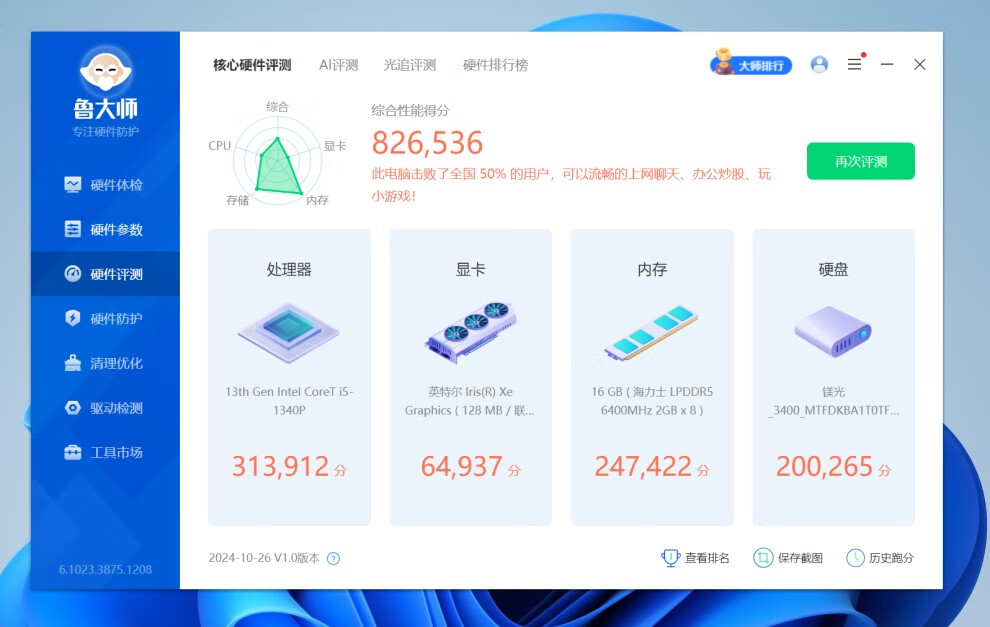
Task: Click the 镁光 disk model text
Action: (833, 401)
